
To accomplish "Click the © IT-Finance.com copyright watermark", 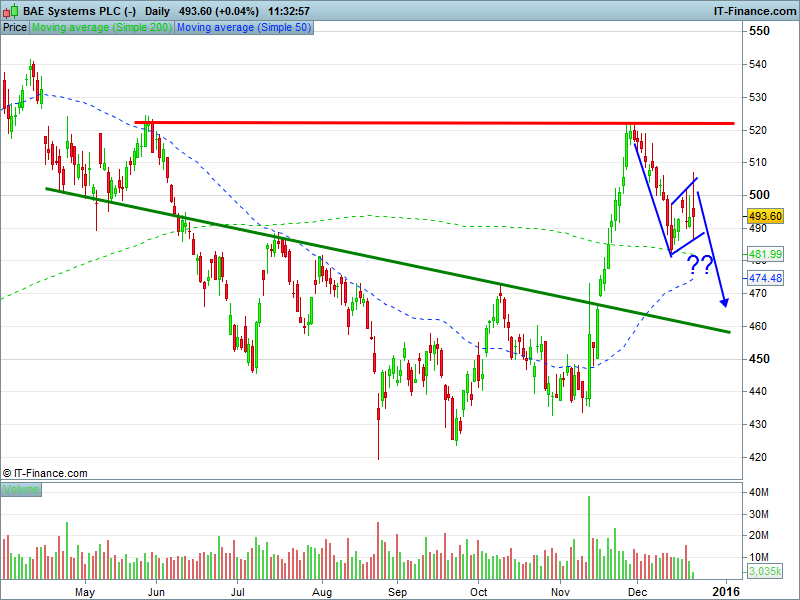I will 45,473.
